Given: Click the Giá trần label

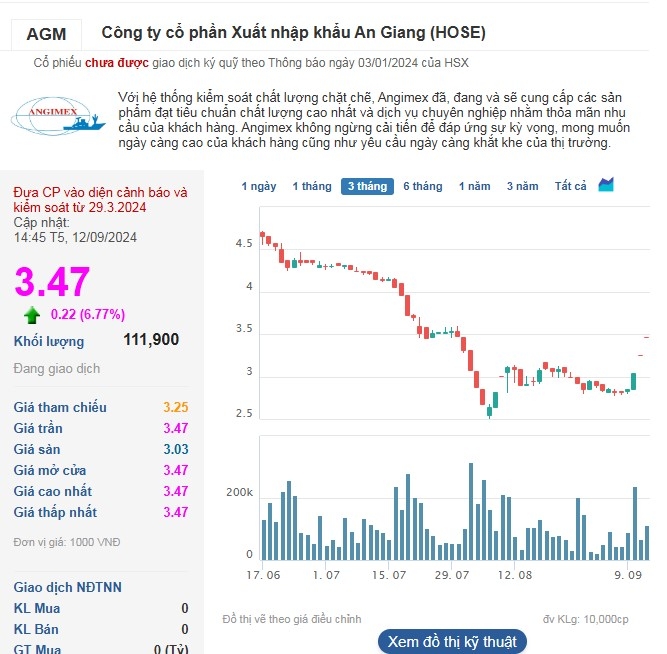Looking at the screenshot, I should point(46,428).
